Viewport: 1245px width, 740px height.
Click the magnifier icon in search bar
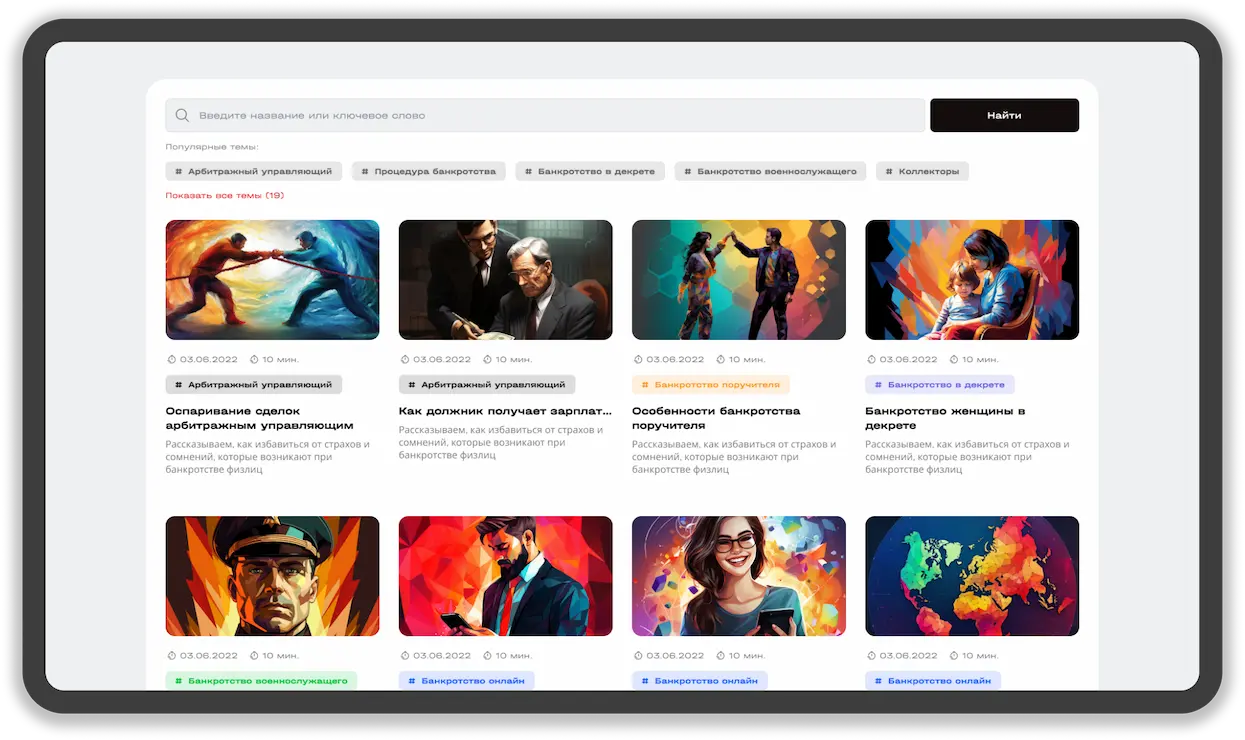182,115
